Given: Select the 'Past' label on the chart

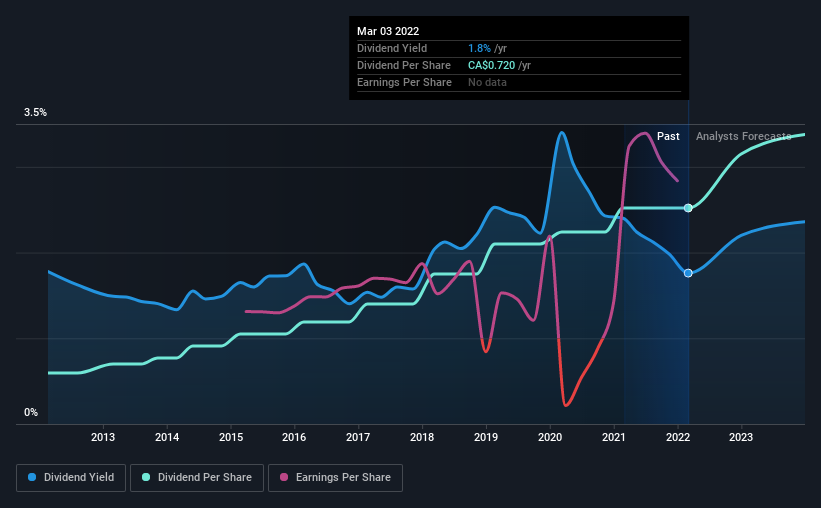Looking at the screenshot, I should 669,136.
